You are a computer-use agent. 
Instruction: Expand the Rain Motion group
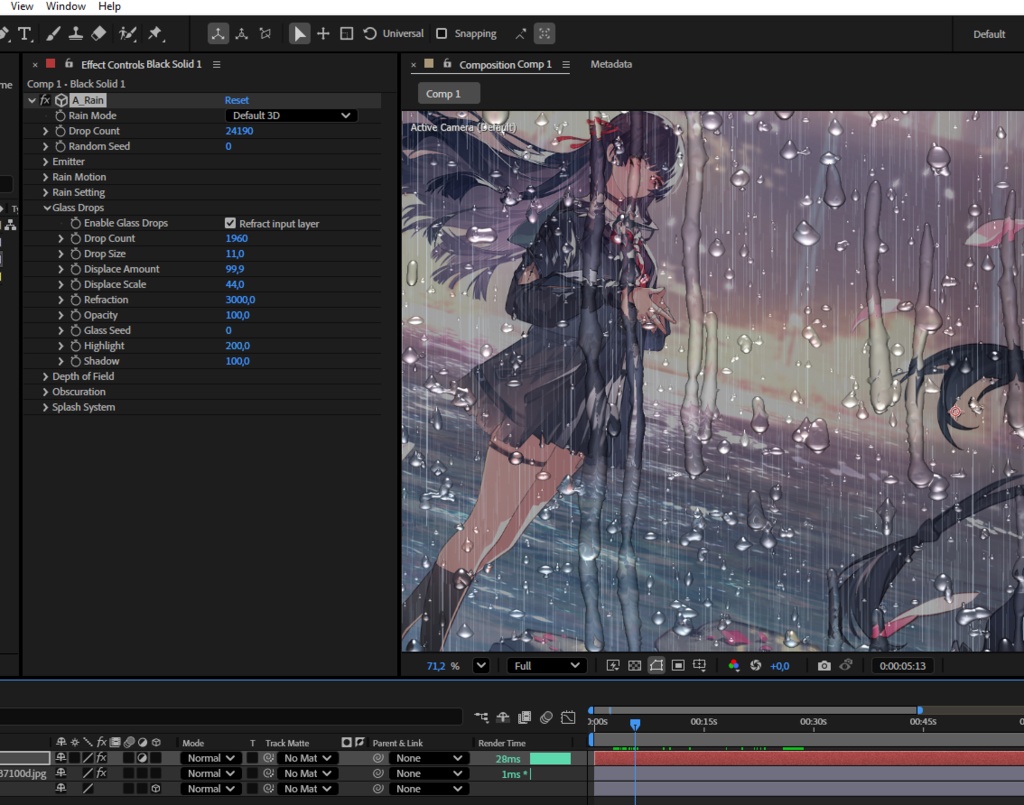pyautogui.click(x=45, y=177)
